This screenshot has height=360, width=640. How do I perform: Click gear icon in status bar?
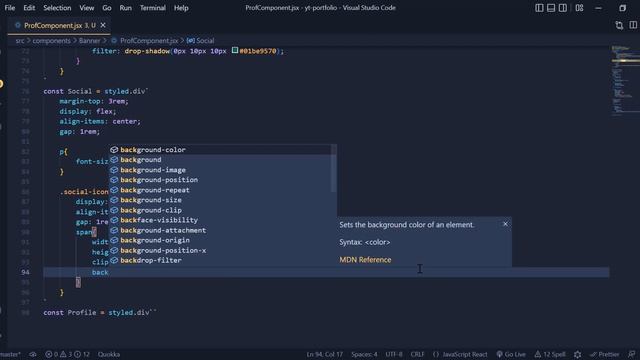point(577,354)
